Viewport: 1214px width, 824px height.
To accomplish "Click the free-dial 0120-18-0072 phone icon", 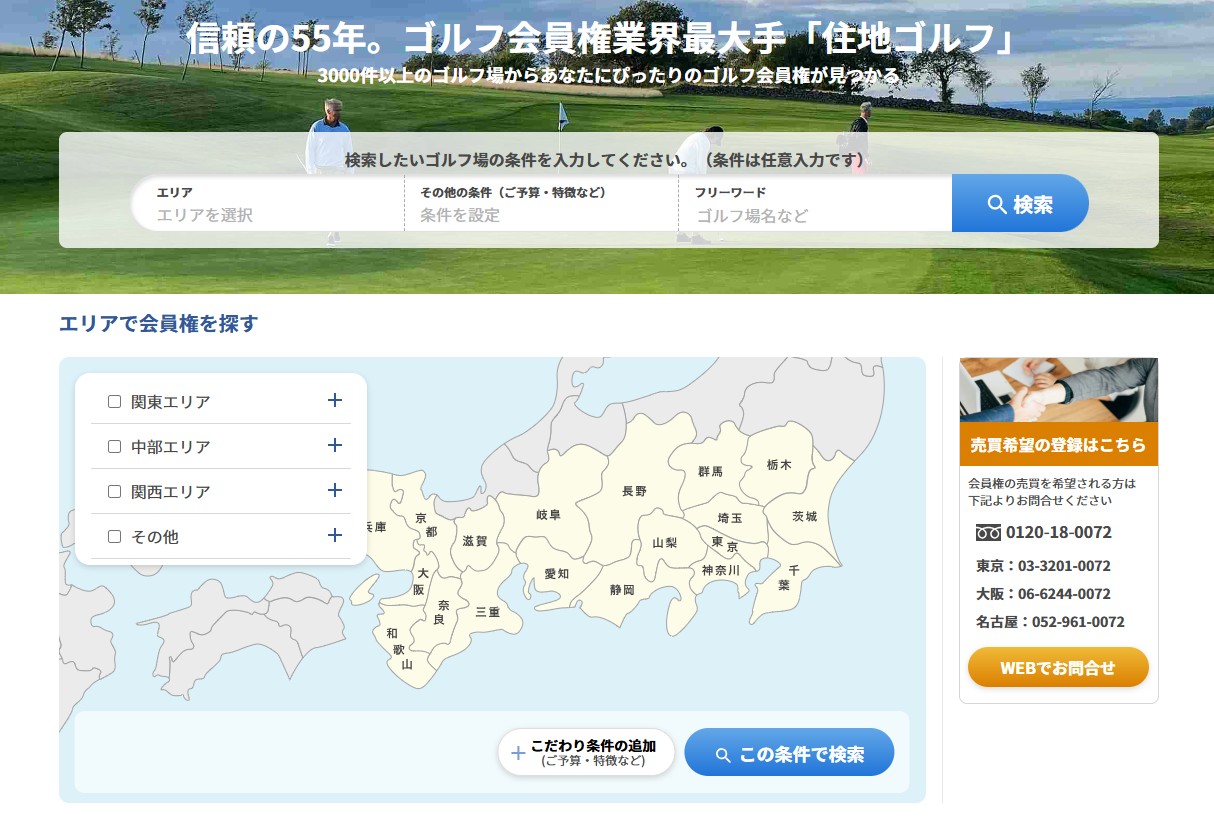I will (x=988, y=532).
